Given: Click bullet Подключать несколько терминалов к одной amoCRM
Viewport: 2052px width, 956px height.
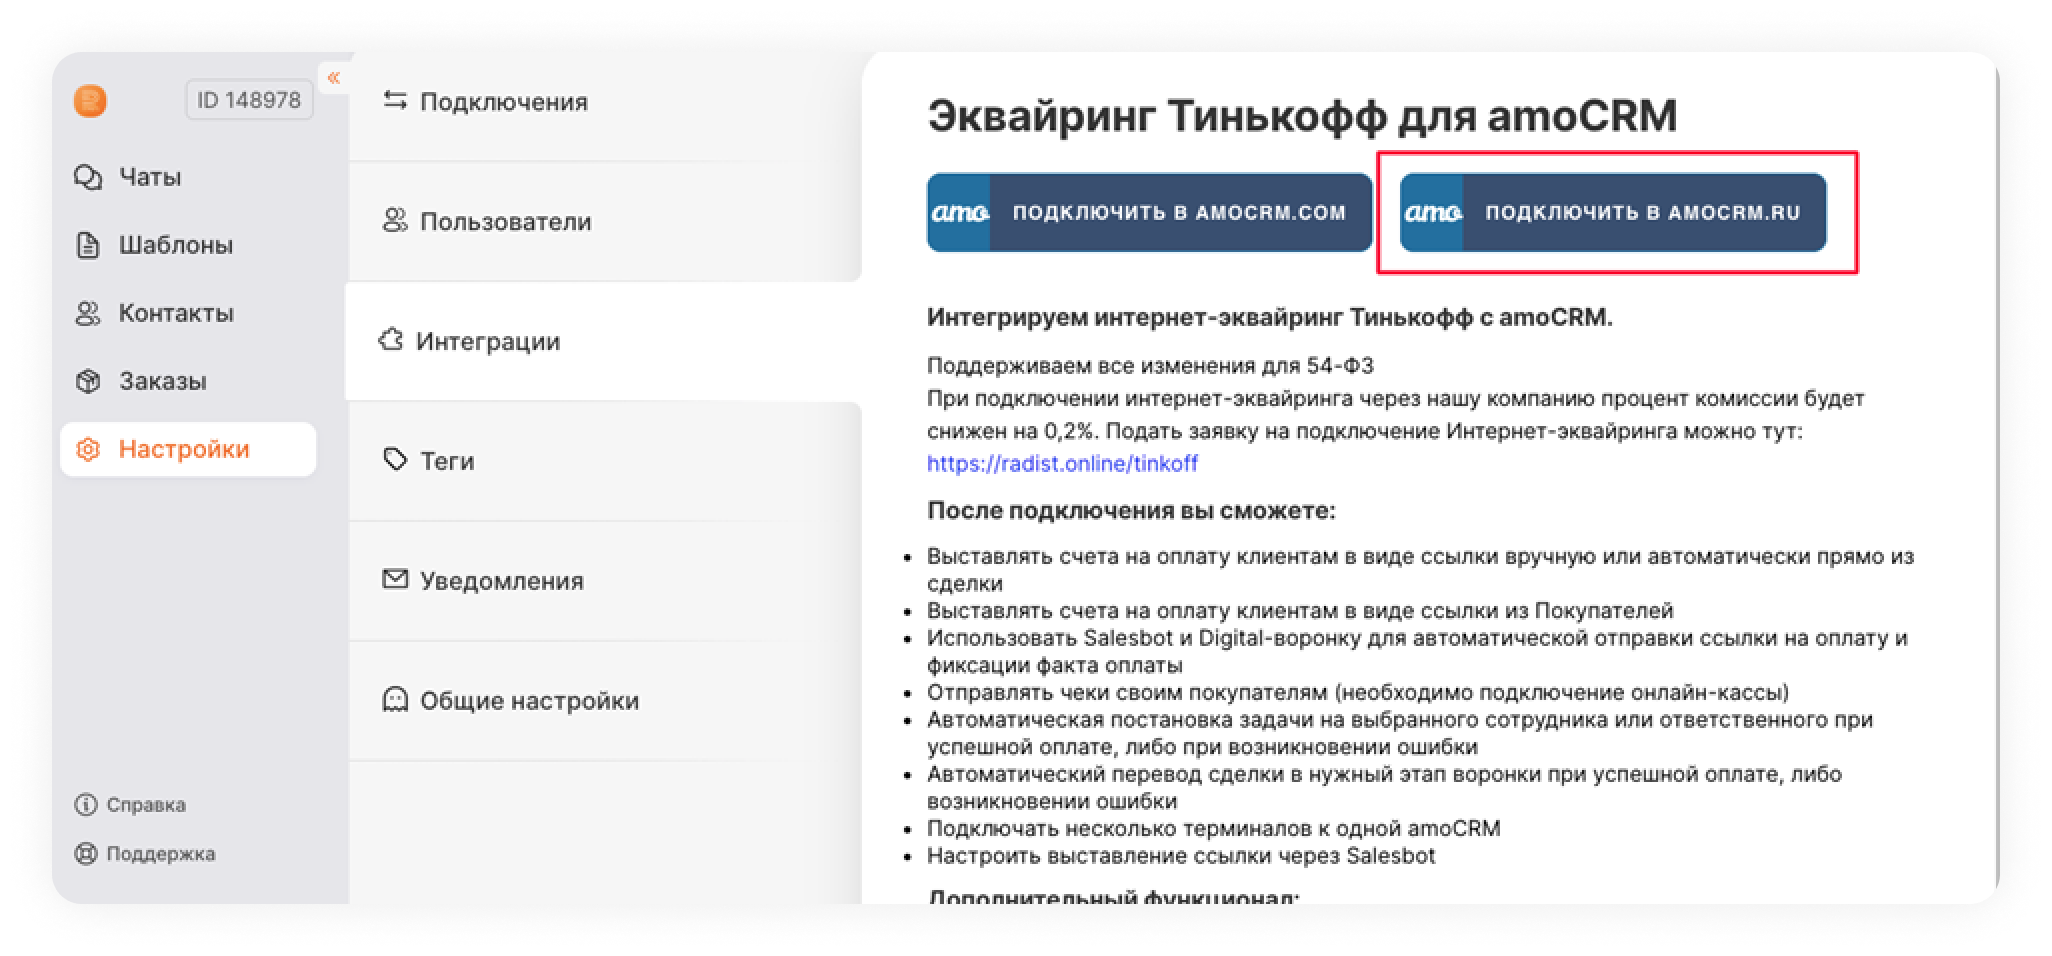Looking at the screenshot, I should (x=1214, y=828).
